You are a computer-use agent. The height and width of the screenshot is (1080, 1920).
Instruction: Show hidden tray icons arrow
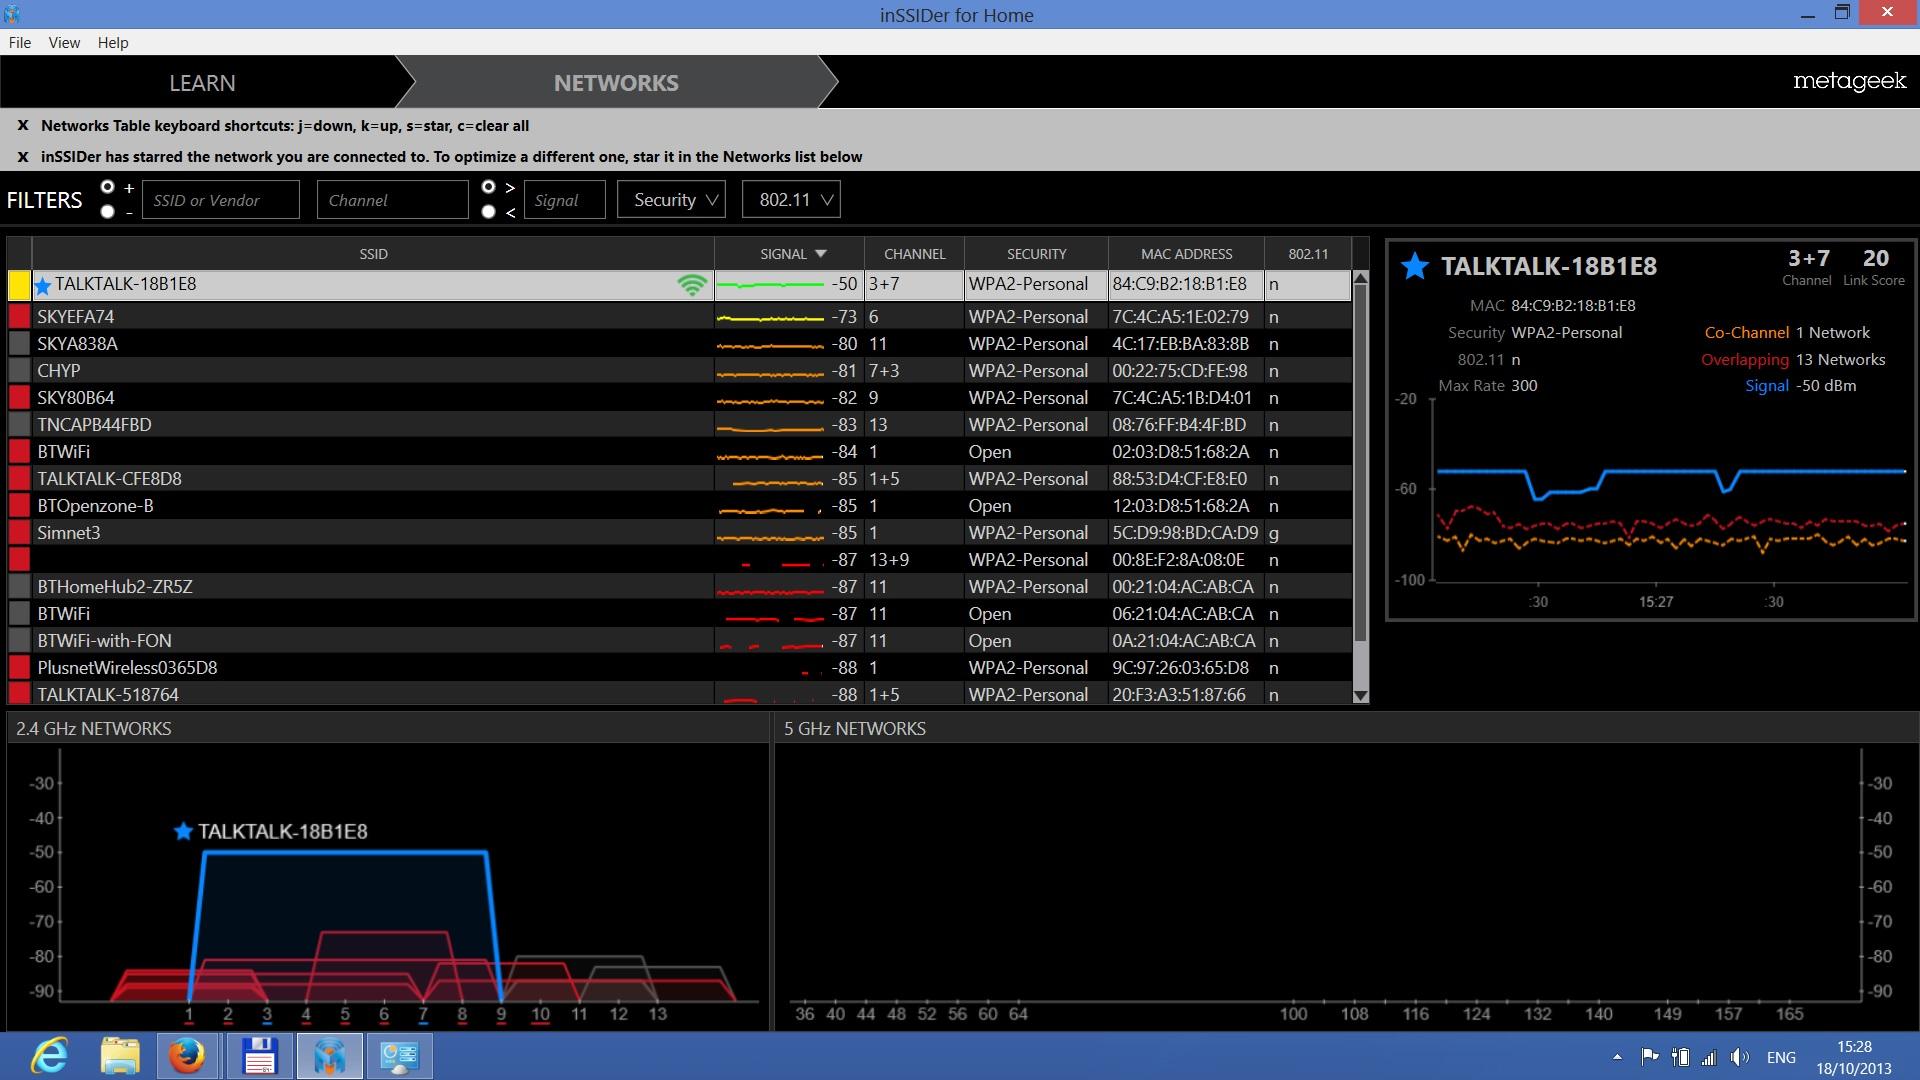(1617, 1057)
